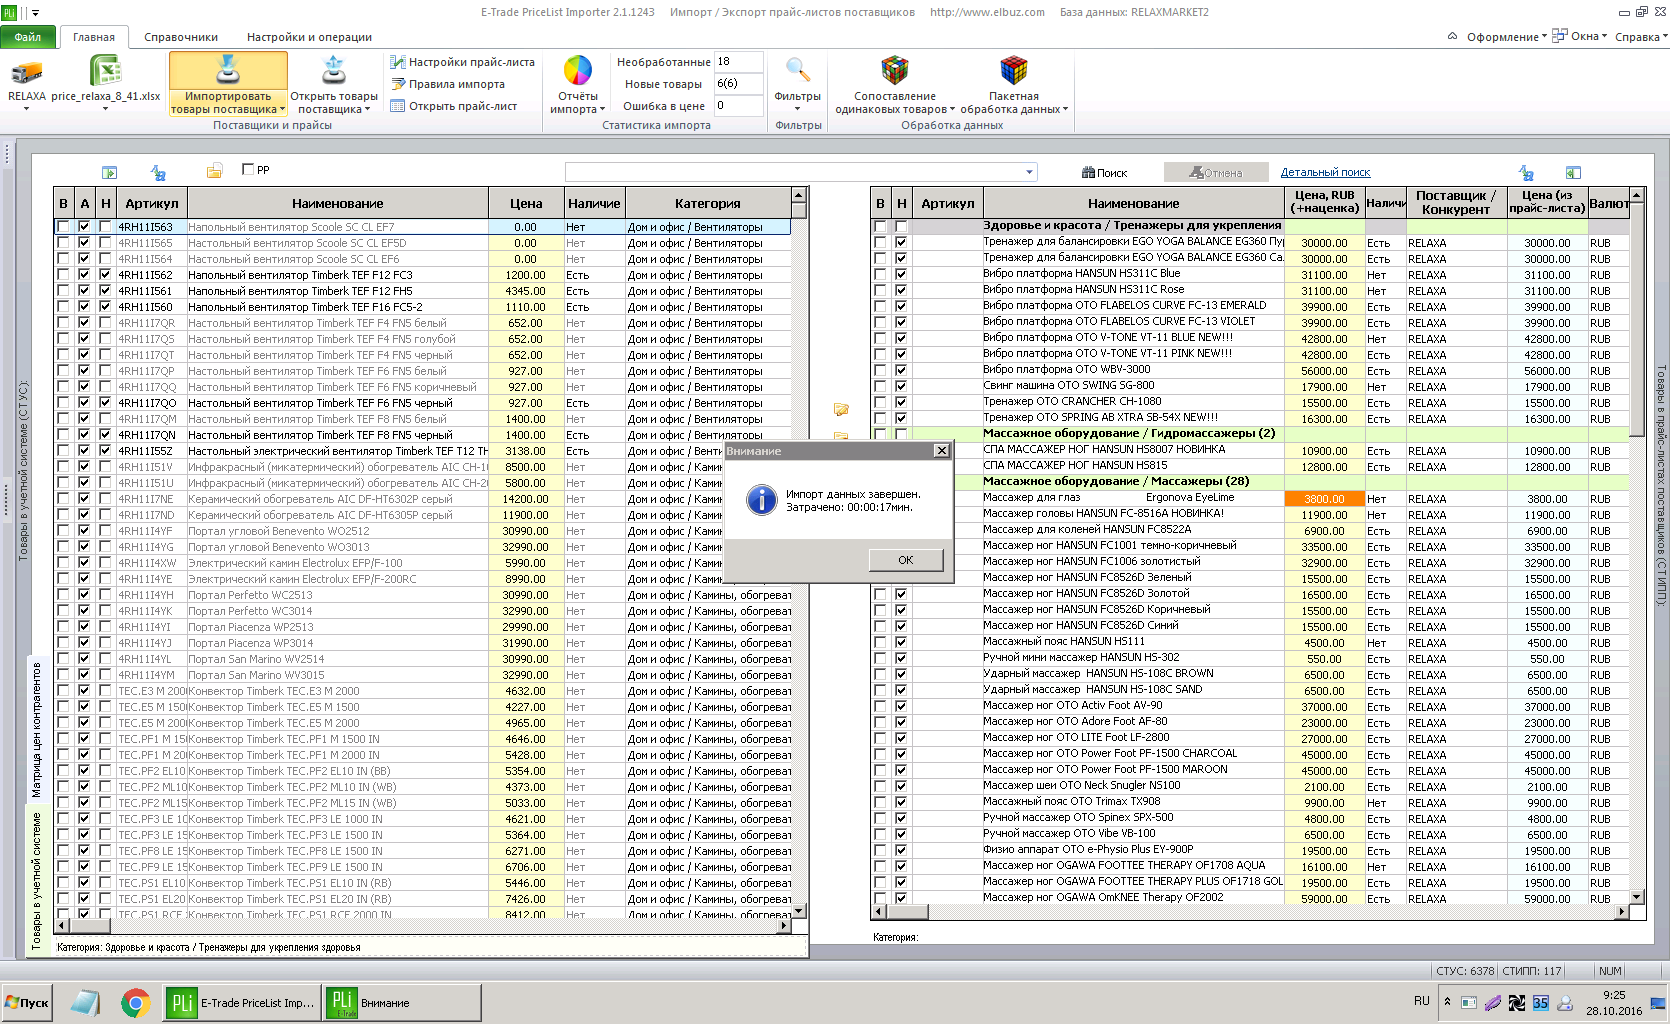Sort the left table by the Цена column header

pos(526,203)
